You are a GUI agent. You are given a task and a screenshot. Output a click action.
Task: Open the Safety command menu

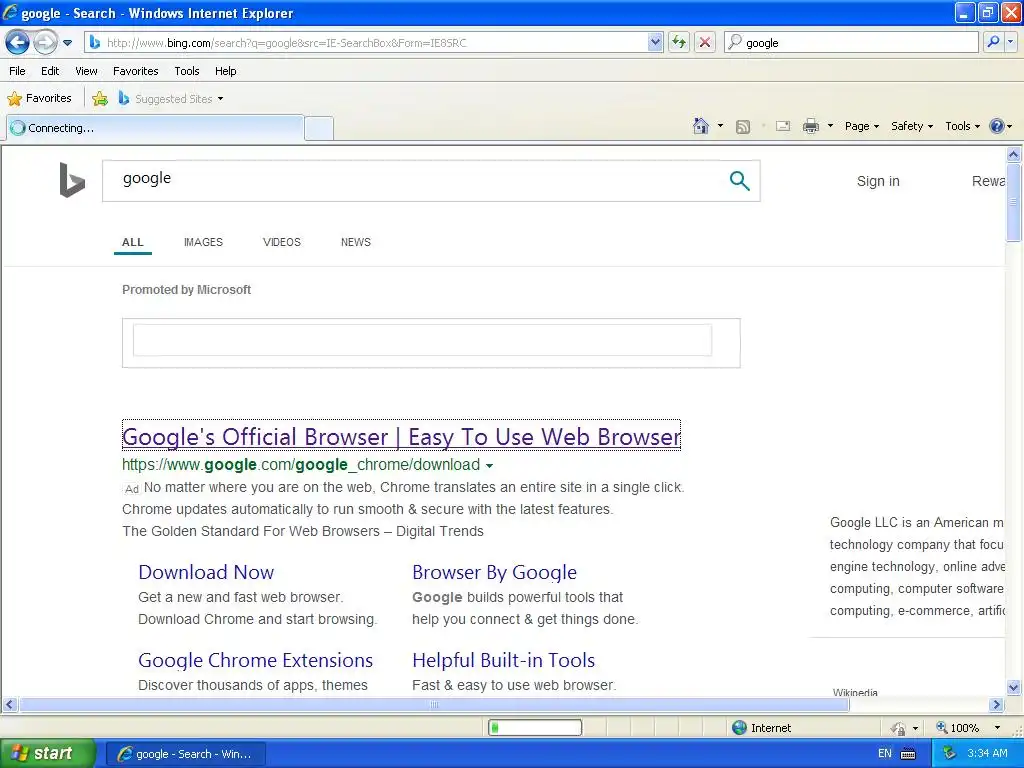[x=912, y=126]
